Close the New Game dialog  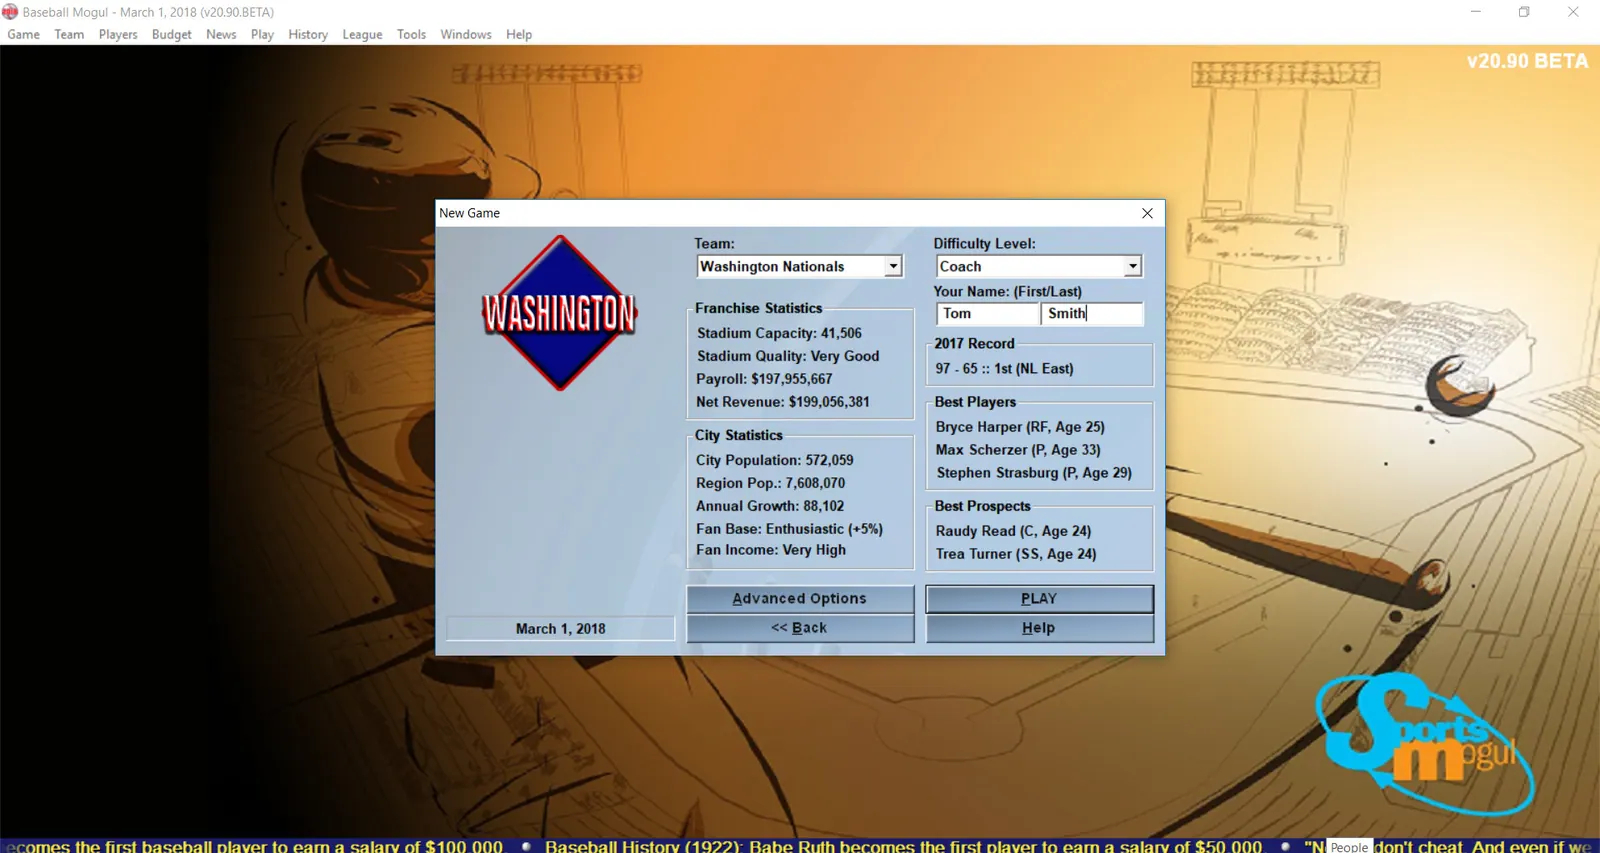click(x=1147, y=213)
